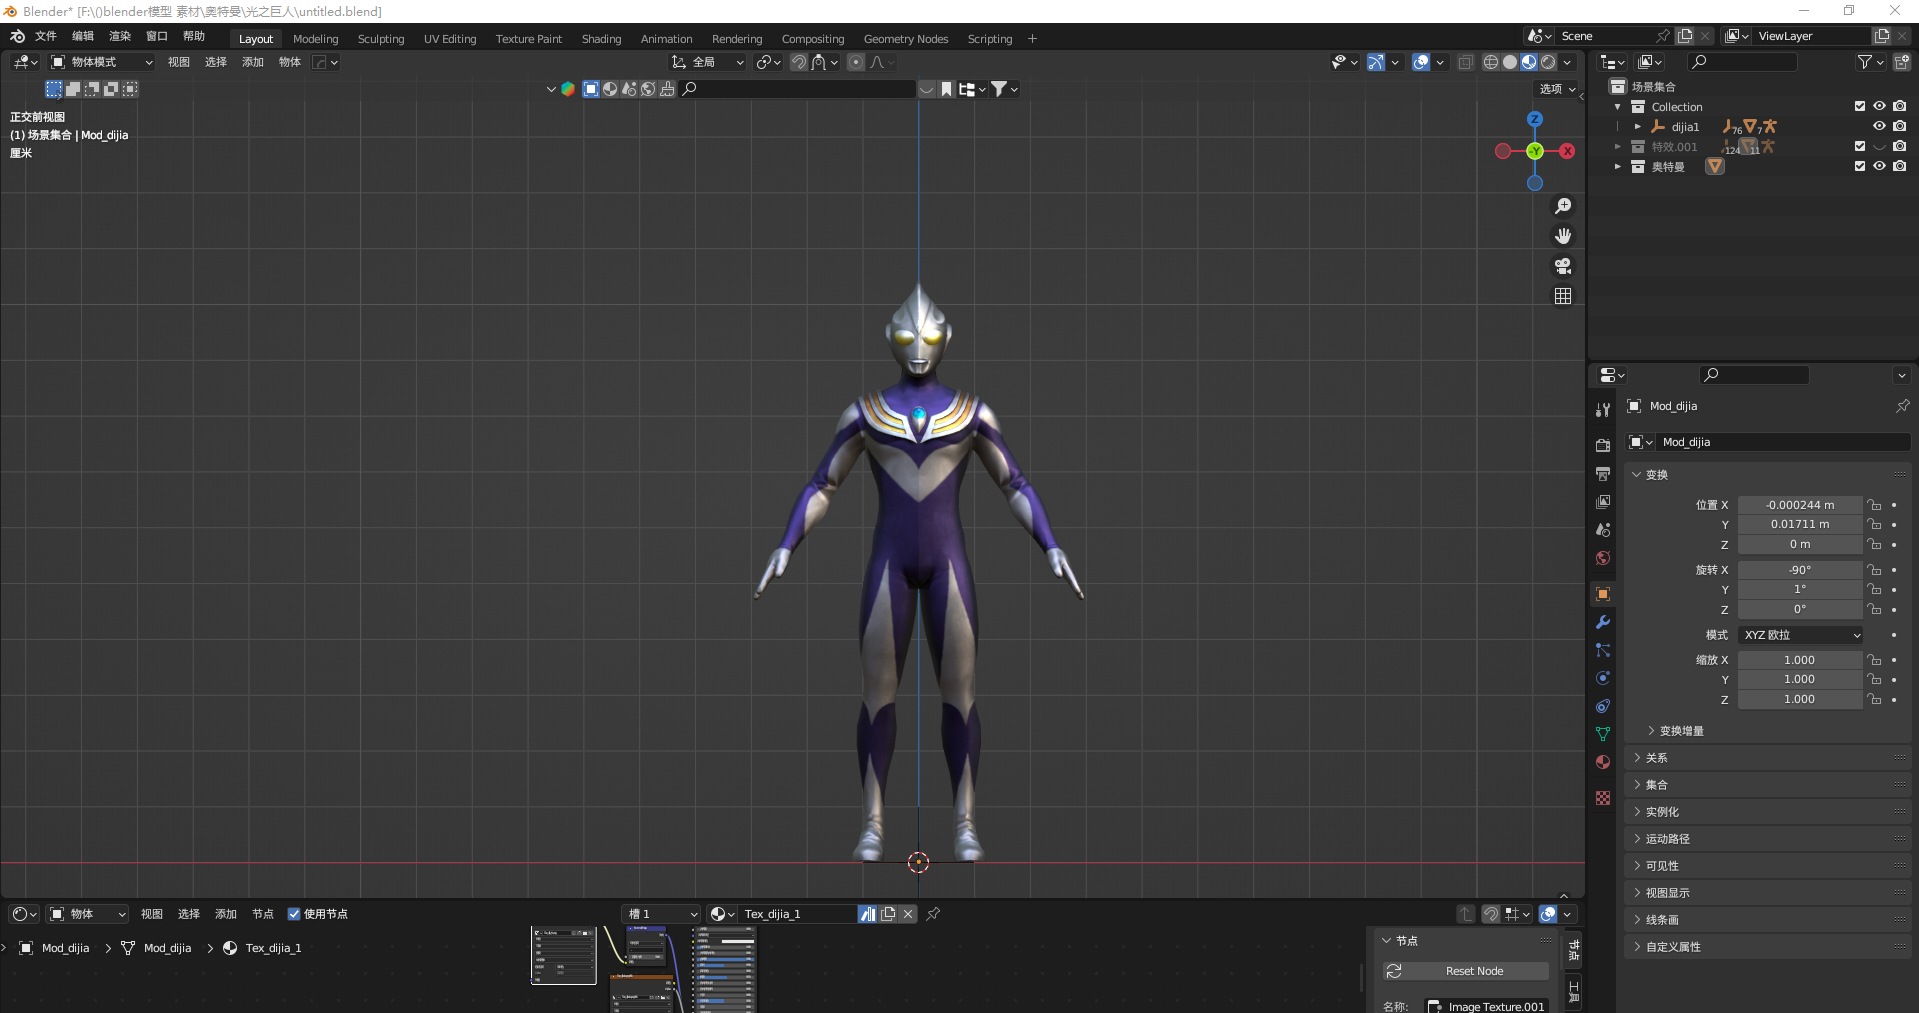Open the 物体模式 mode dropdown
Viewport: 1919px width, 1013px height.
[102, 62]
